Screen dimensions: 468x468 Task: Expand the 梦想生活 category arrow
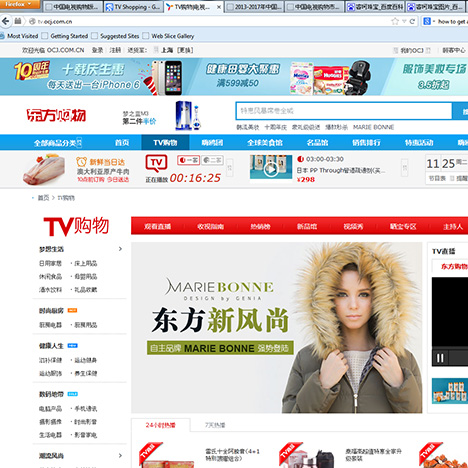coord(120,249)
